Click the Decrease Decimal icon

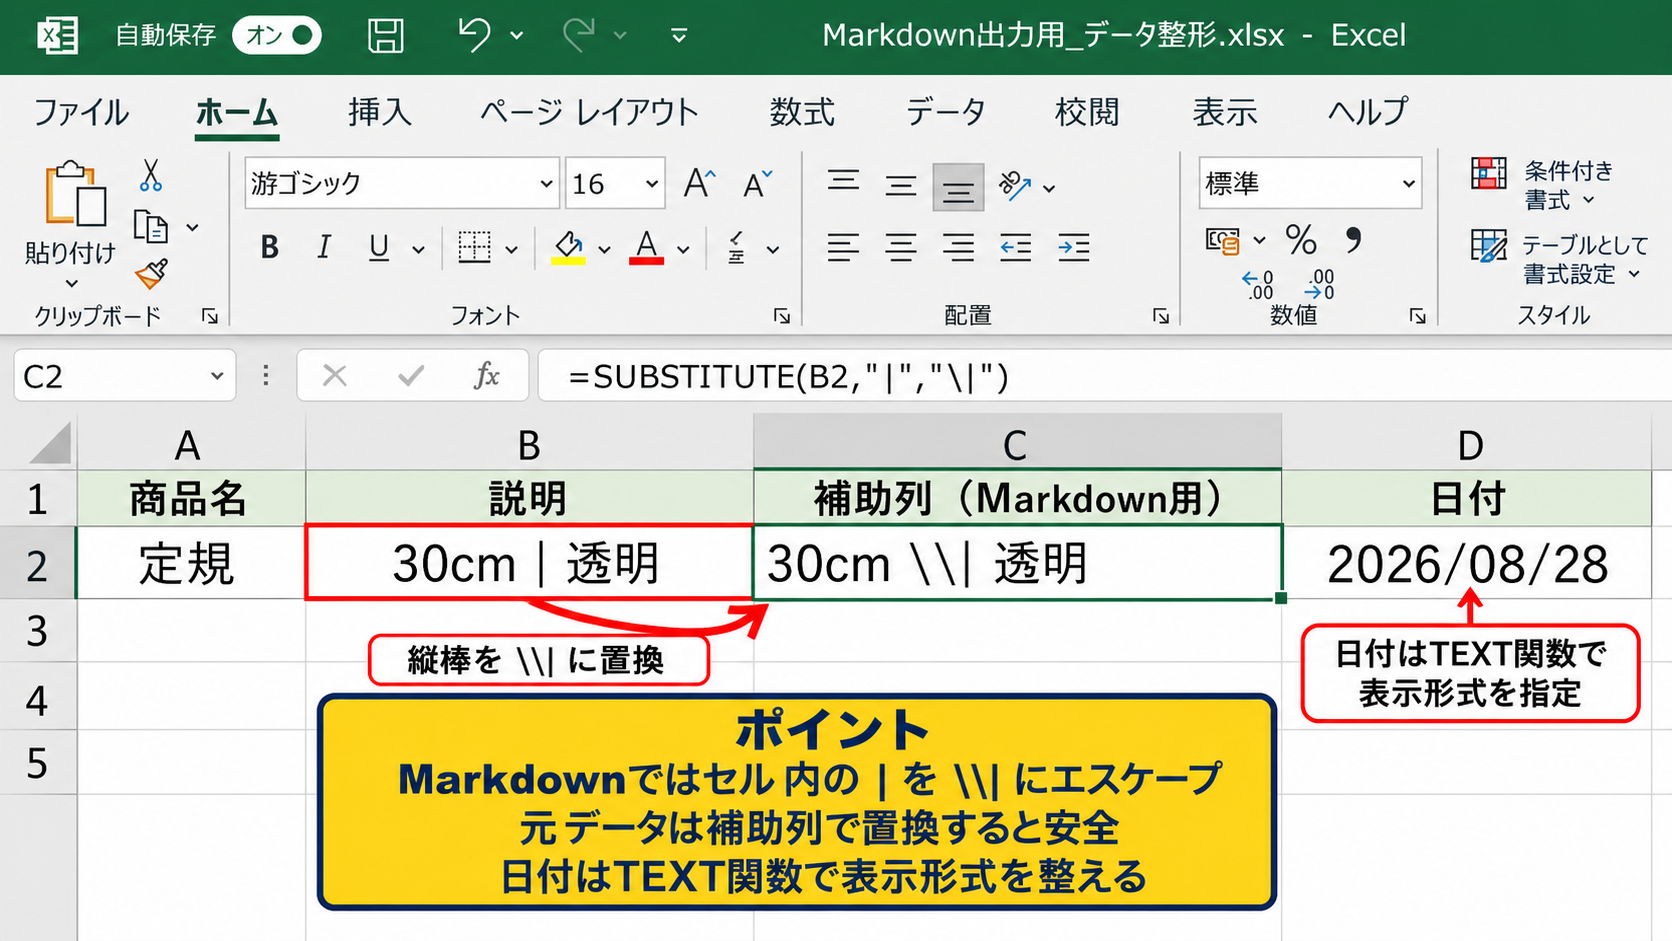tap(1320, 285)
